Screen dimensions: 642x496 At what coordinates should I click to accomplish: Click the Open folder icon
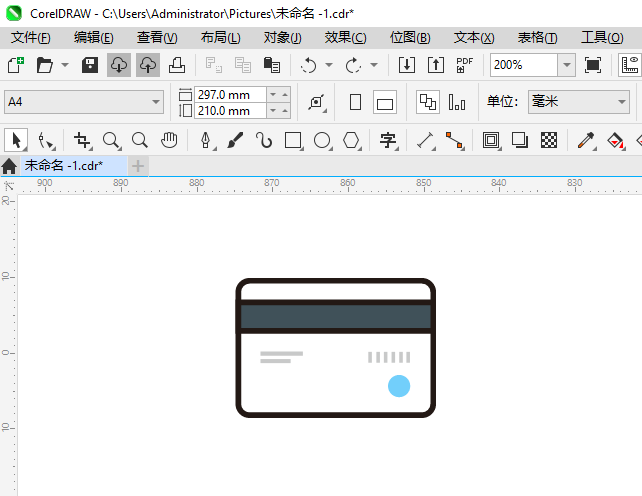click(x=44, y=65)
